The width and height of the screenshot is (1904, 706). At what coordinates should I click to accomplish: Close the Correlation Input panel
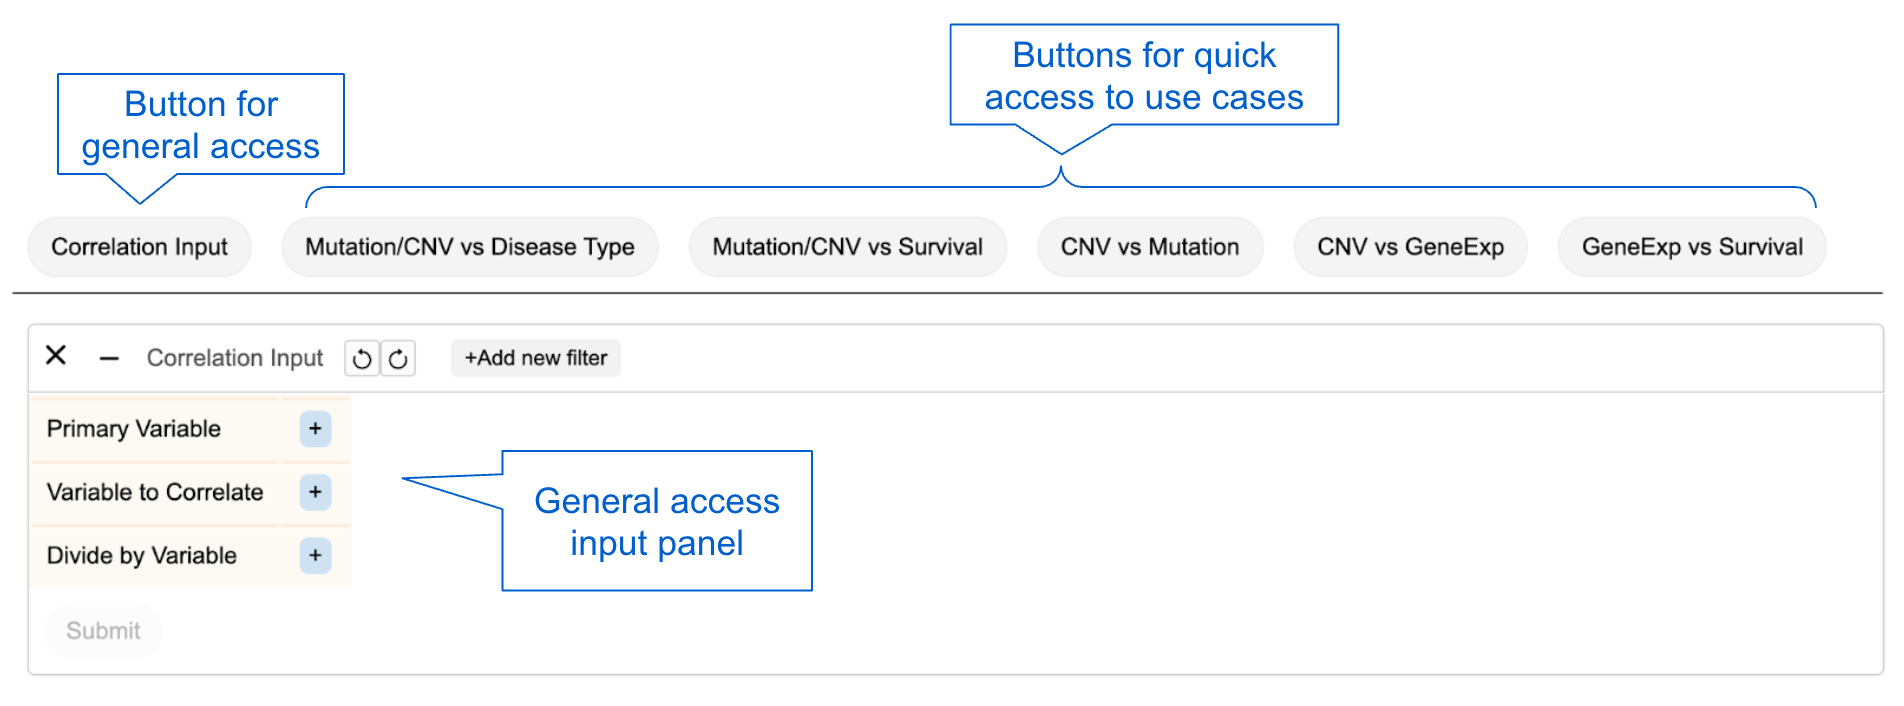(56, 355)
